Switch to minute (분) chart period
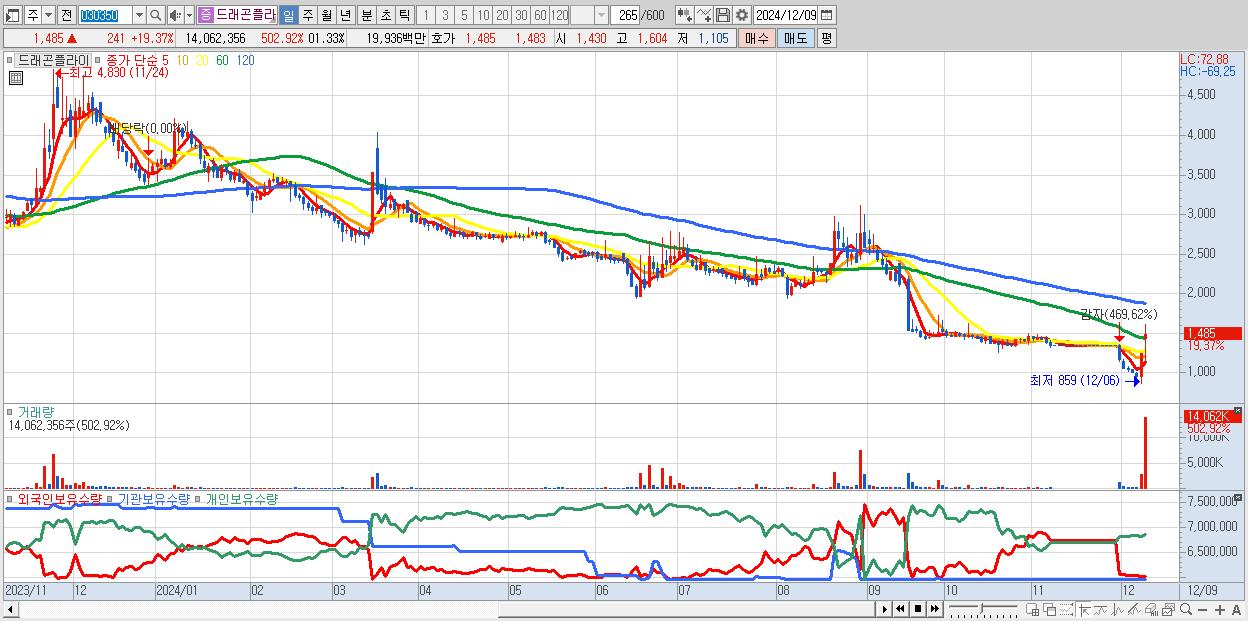The image size is (1248, 621). click(367, 15)
